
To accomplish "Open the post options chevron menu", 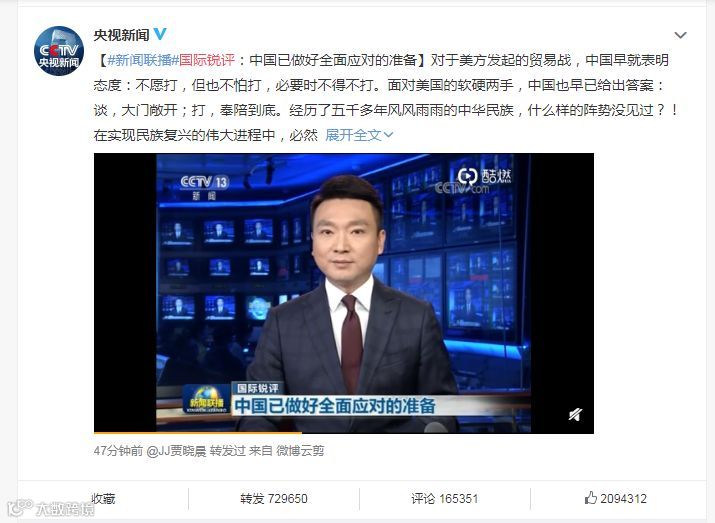I will (x=680, y=35).
